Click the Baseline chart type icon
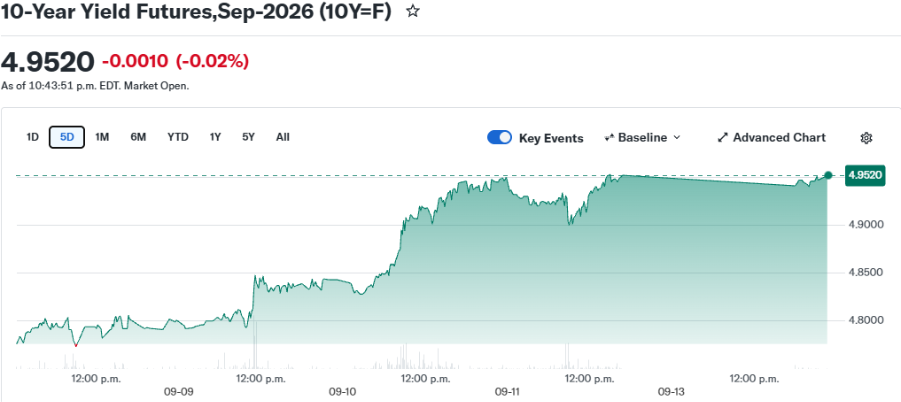The image size is (901, 402). click(609, 138)
